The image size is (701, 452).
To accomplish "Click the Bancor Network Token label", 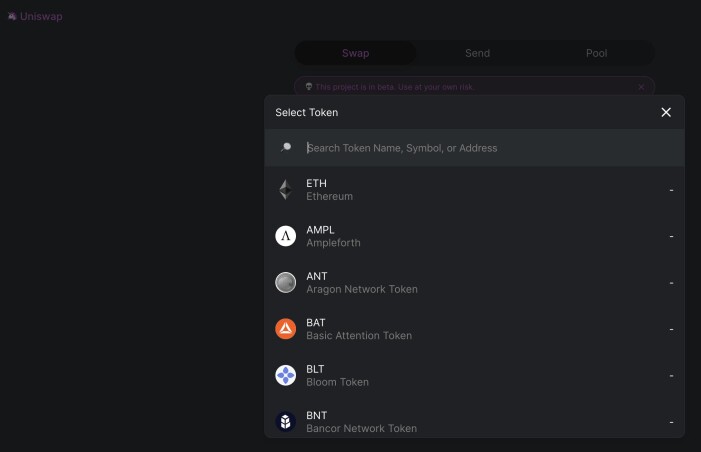I will [x=361, y=429].
